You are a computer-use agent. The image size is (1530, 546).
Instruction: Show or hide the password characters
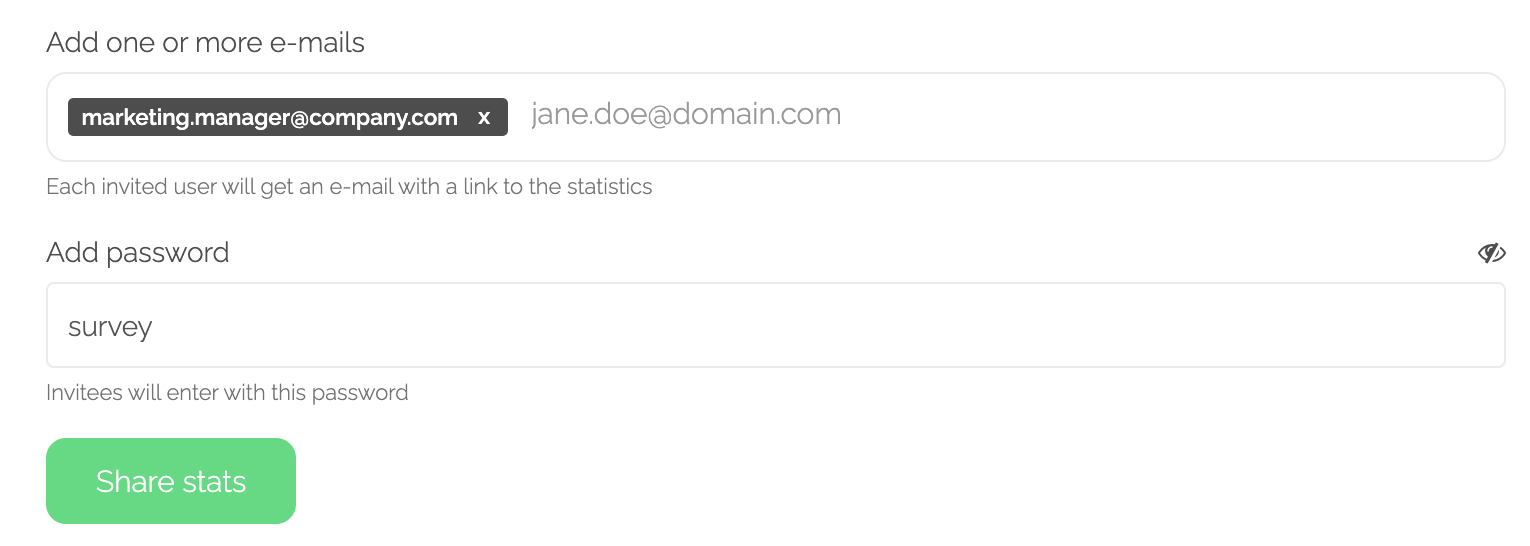(1491, 253)
